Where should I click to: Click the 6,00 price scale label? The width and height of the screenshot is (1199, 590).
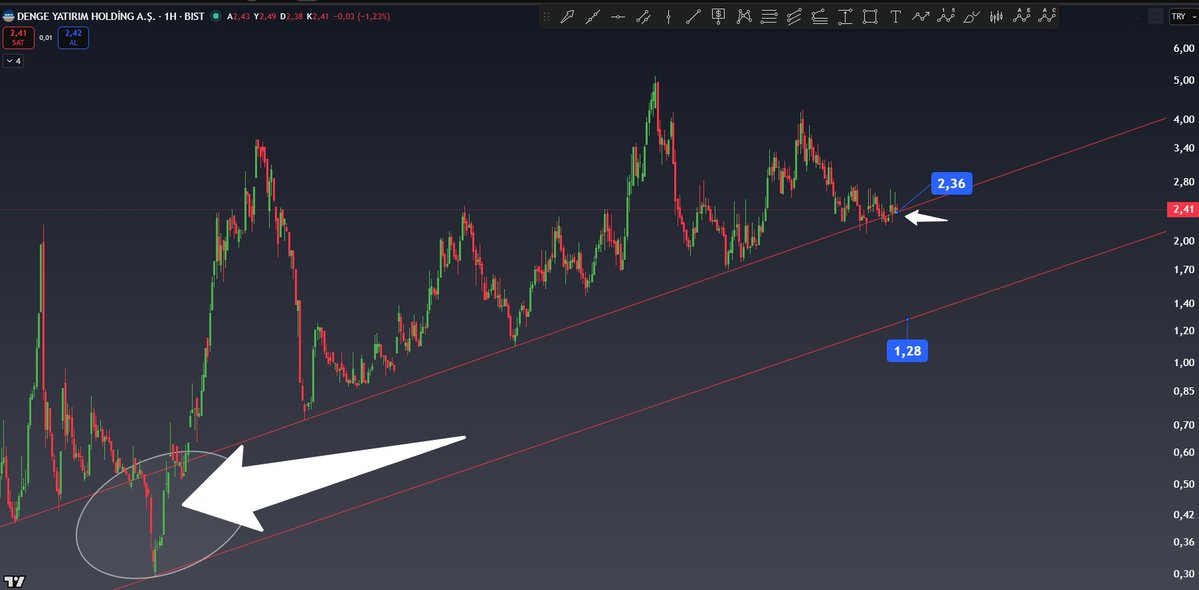coord(1184,47)
